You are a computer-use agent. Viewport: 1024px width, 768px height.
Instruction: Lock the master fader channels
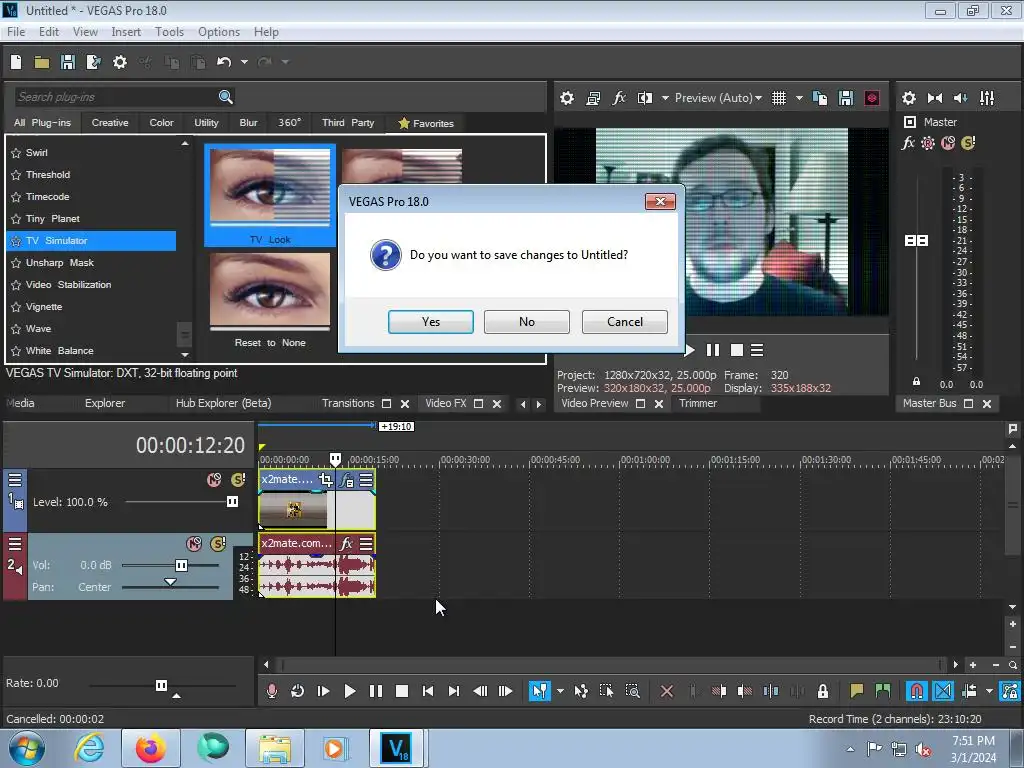click(x=916, y=381)
